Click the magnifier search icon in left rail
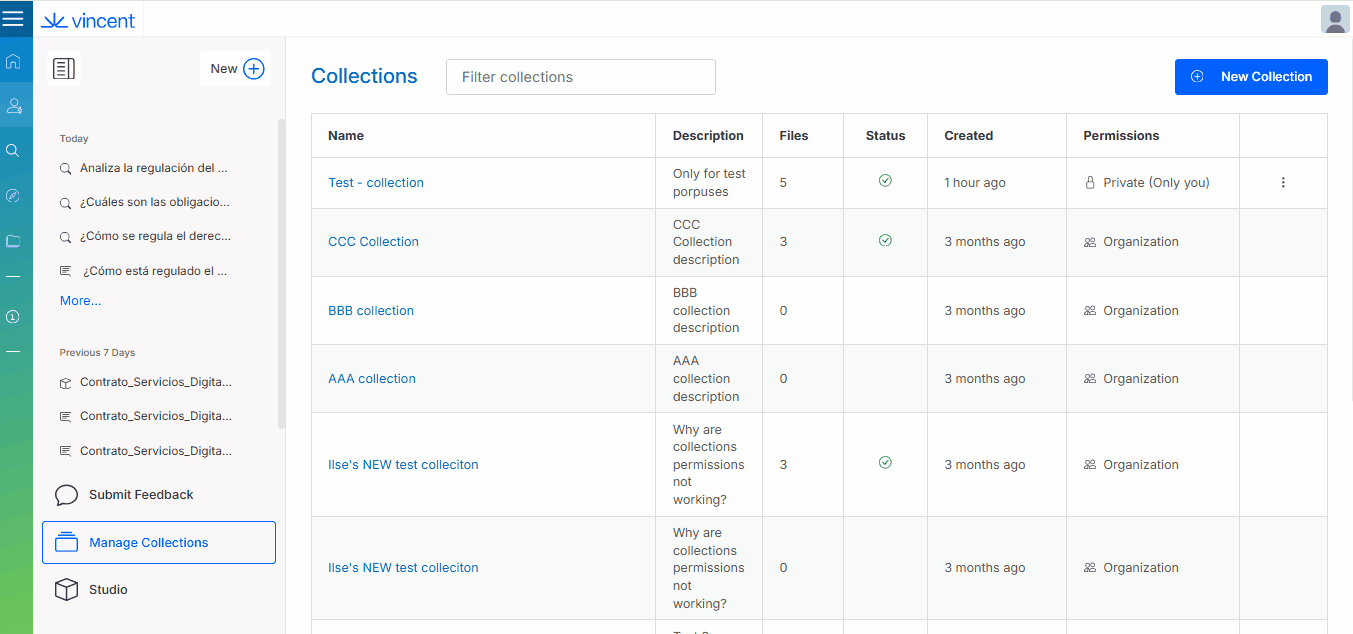 pyautogui.click(x=13, y=150)
